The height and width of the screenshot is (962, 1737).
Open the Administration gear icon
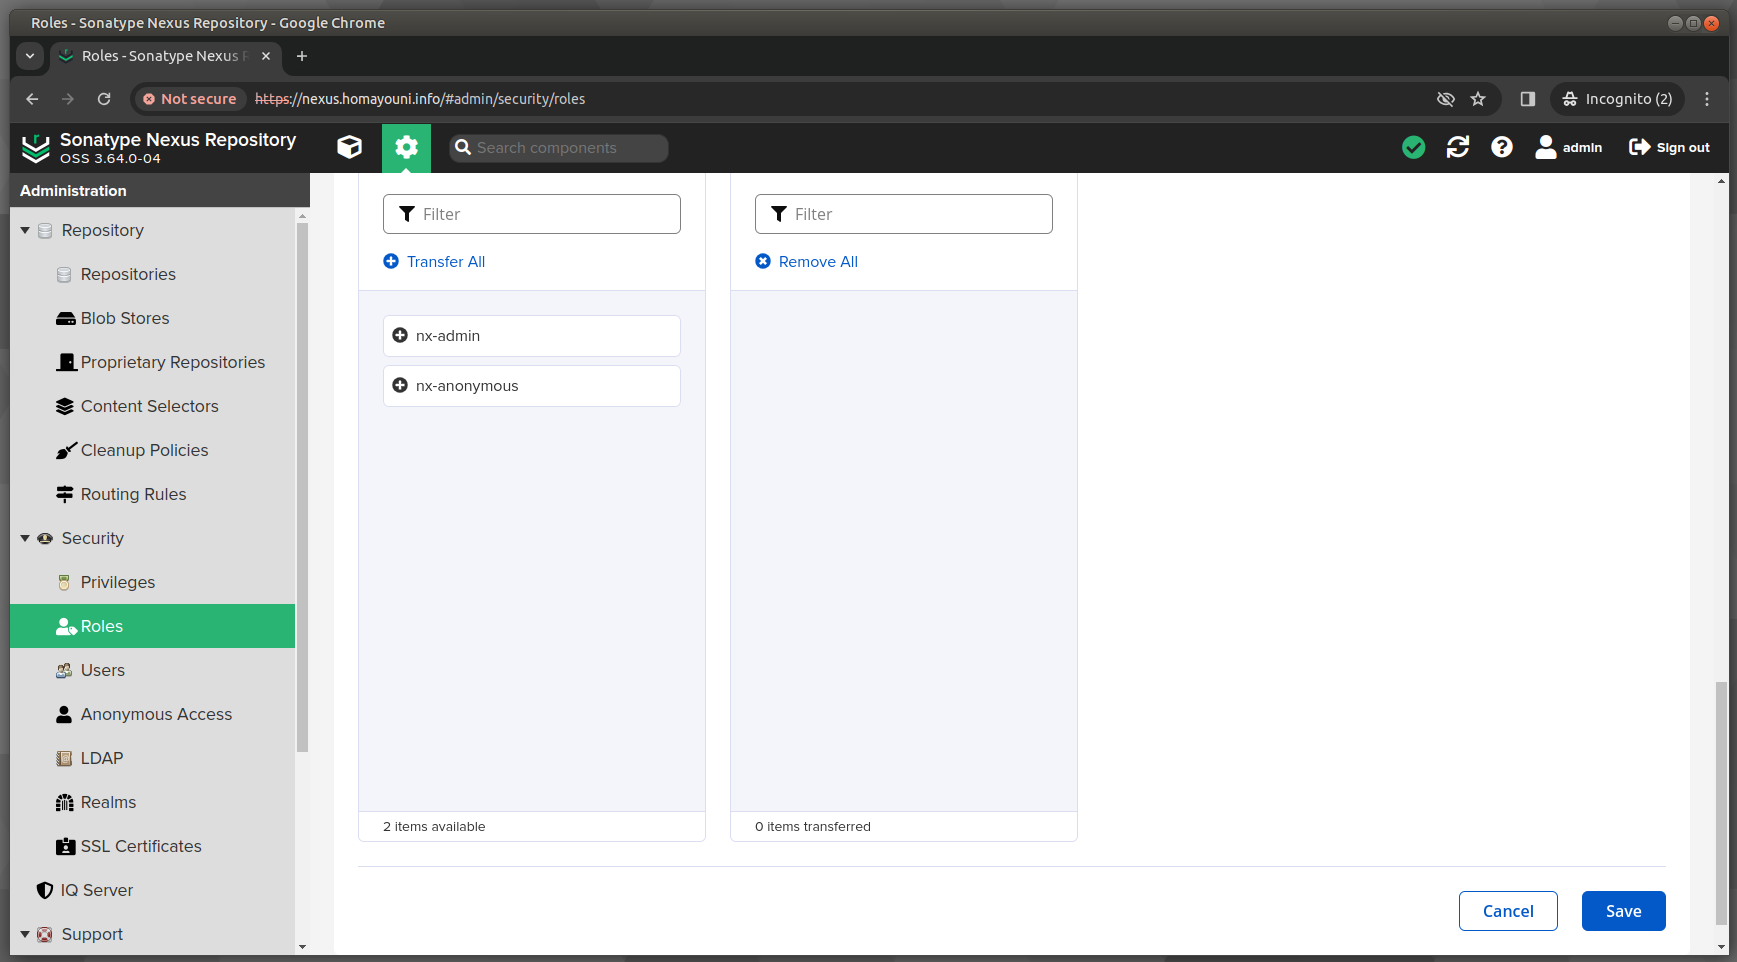pos(406,148)
